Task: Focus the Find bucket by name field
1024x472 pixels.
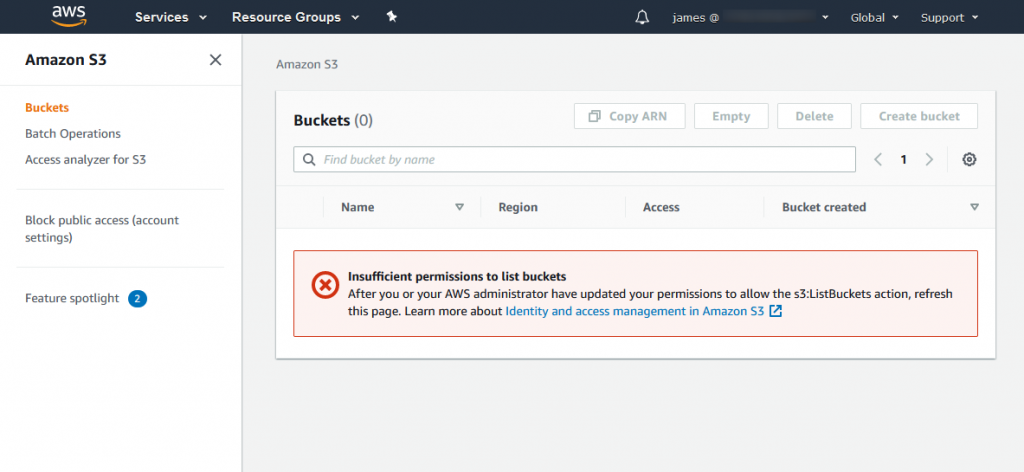Action: click(575, 159)
